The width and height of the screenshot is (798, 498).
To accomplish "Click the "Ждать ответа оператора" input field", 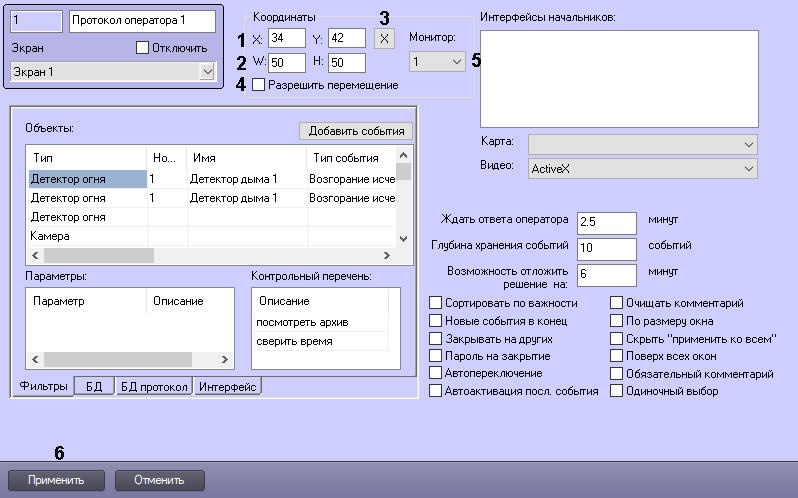I will point(606,222).
